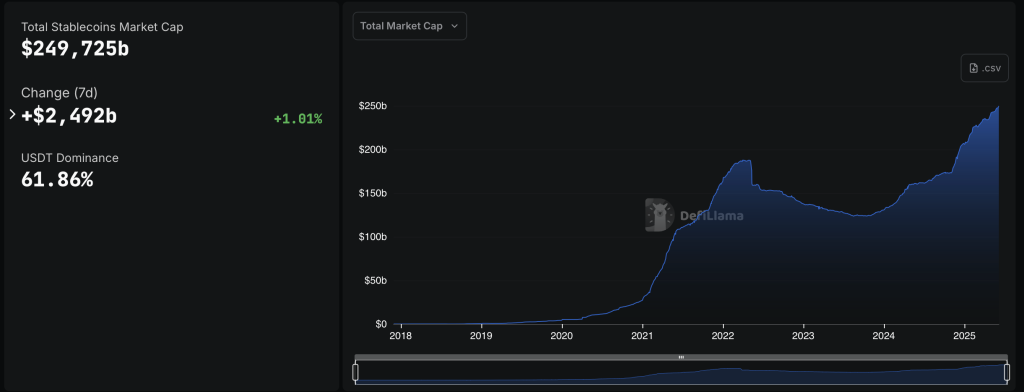Click the 2018 x-axis label
The image size is (1024, 392).
click(400, 336)
